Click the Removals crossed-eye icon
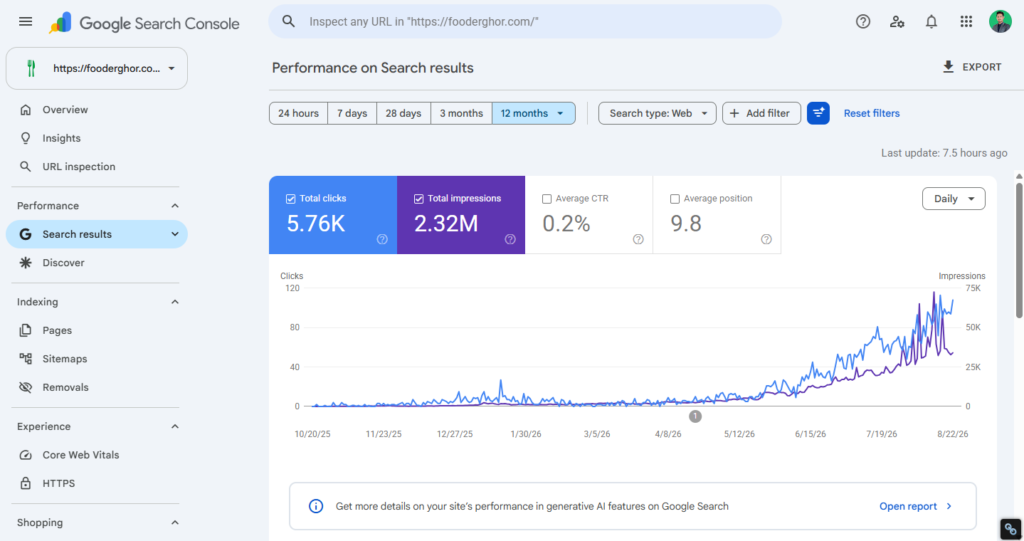The width and height of the screenshot is (1024, 541). pyautogui.click(x=25, y=387)
